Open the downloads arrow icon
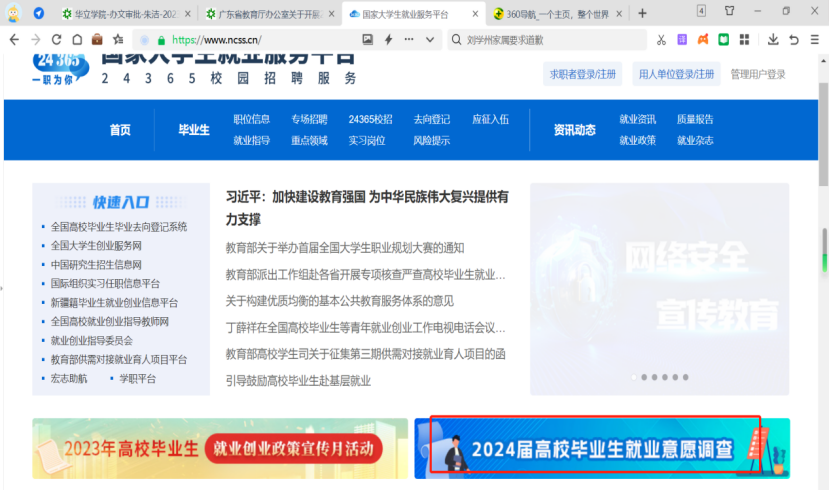 click(773, 39)
